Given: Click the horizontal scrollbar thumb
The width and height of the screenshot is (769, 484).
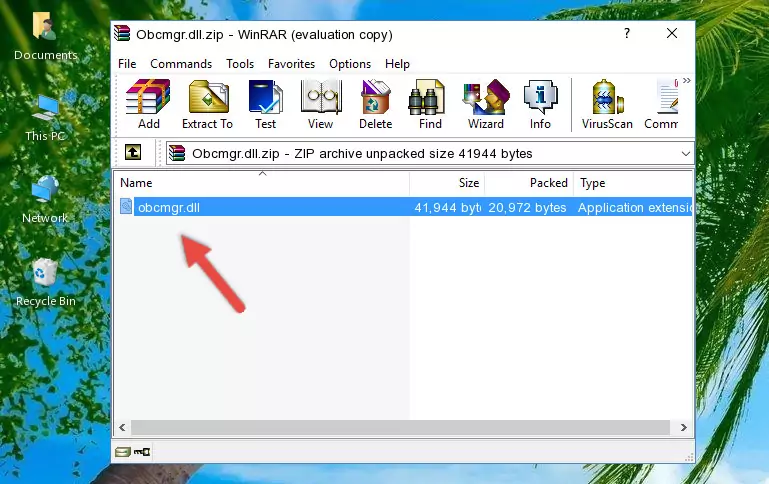Looking at the screenshot, I should [x=400, y=427].
